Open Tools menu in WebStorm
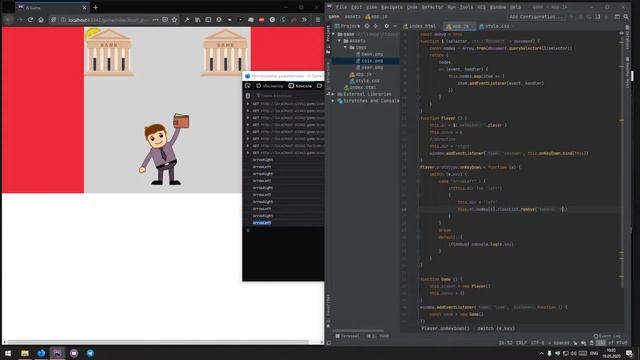The height and width of the screenshot is (360, 640). pyautogui.click(x=467, y=7)
